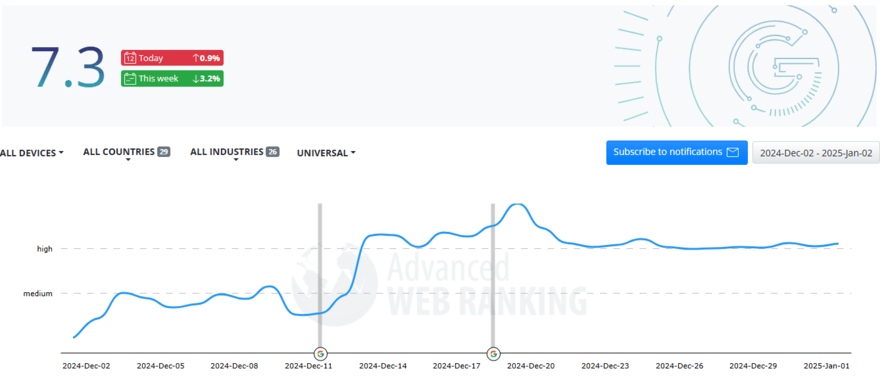Click the calendar icon in Today badge
This screenshot has height=377, width=880.
pos(129,58)
